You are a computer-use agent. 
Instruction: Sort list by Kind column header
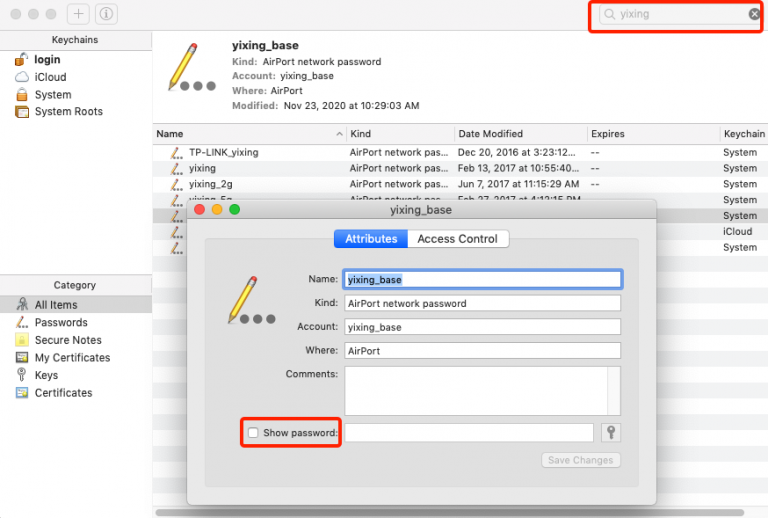[x=401, y=134]
